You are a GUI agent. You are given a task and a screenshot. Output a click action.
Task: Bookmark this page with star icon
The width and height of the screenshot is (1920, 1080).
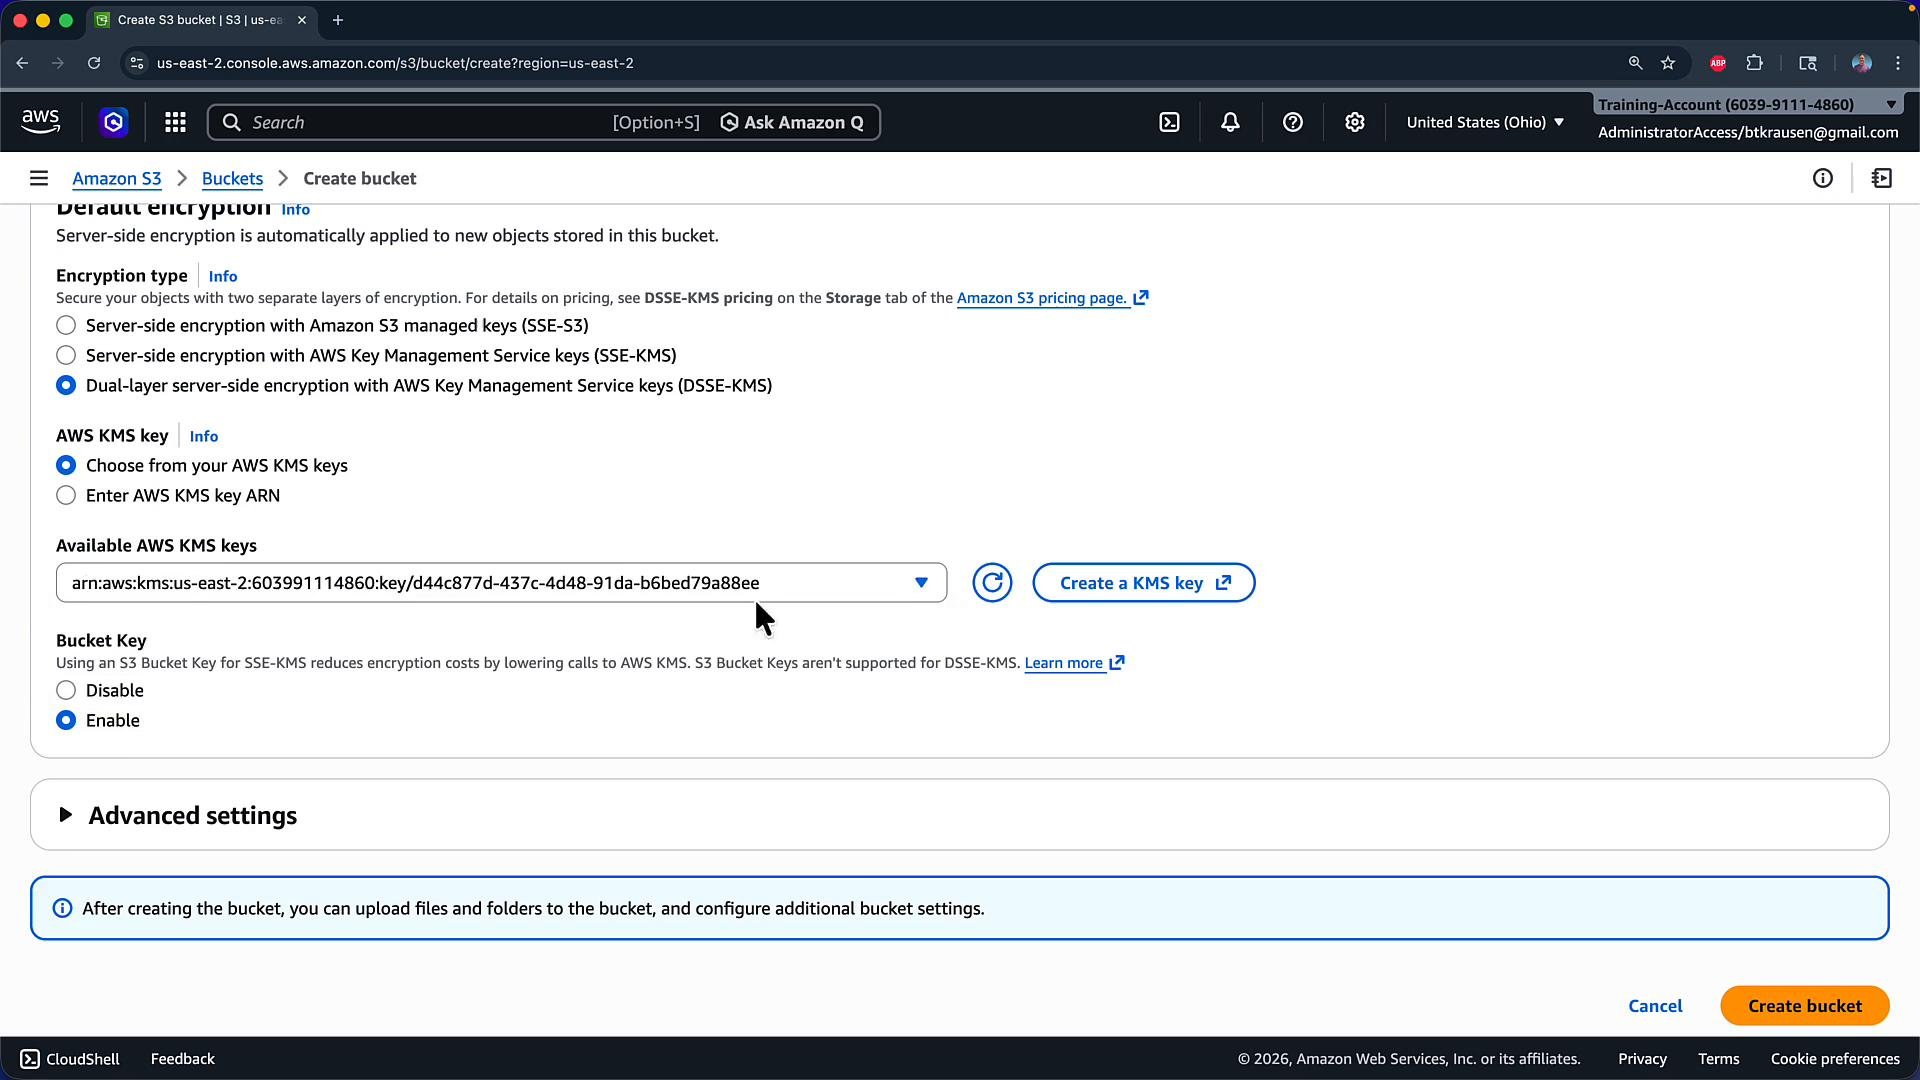tap(1668, 63)
